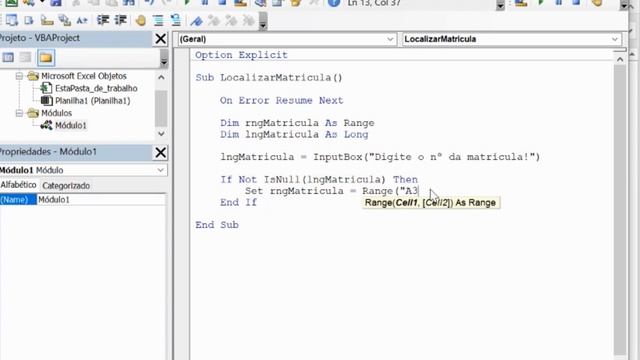Select Módulo1 in the project tree

(71, 125)
